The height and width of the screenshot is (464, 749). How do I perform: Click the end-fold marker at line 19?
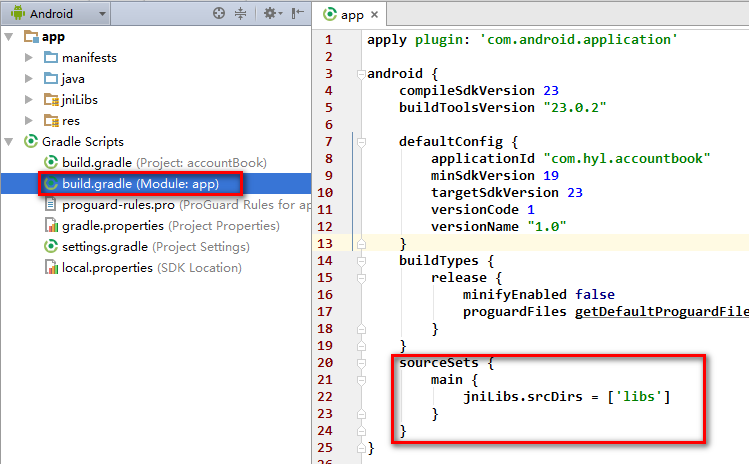pos(361,346)
